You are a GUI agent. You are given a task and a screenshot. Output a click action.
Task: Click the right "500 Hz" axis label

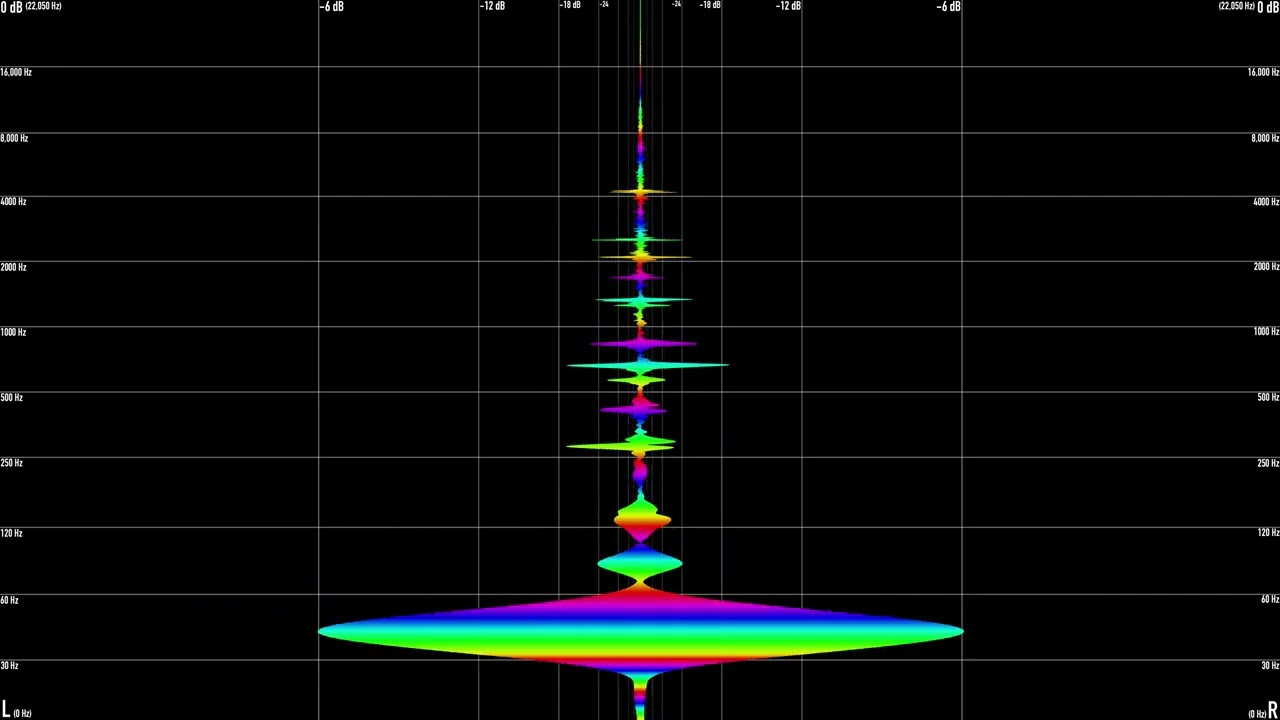click(x=1268, y=398)
